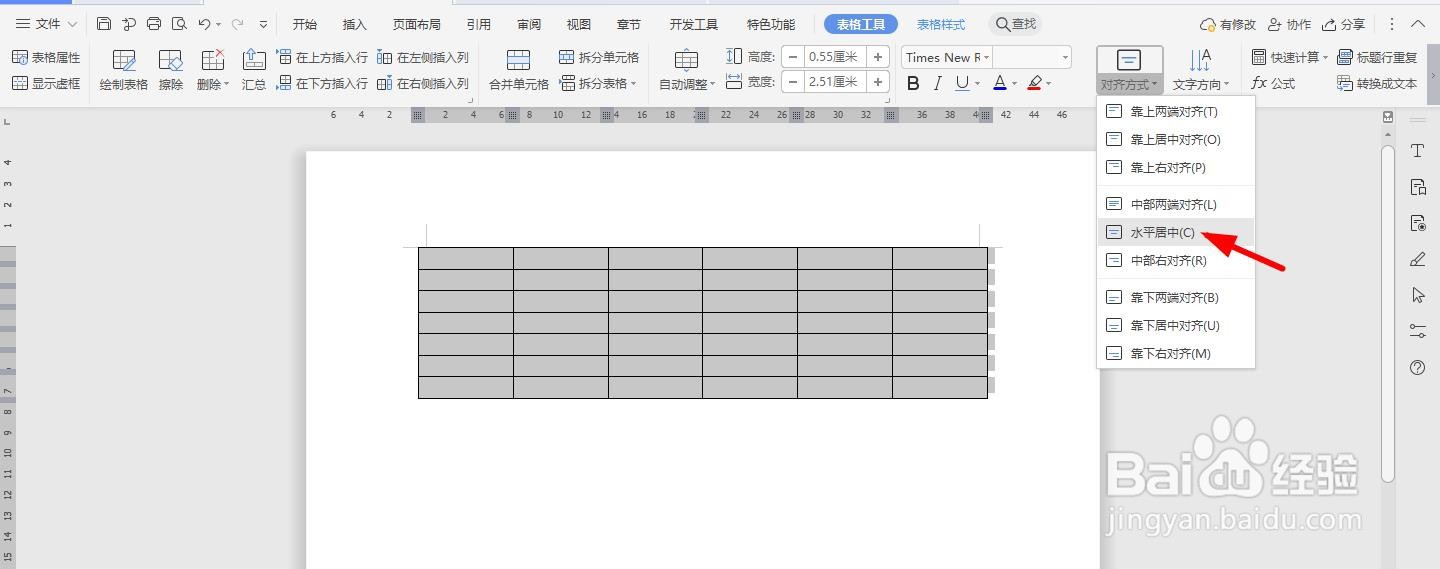Choose 靠下两端对齐(B) alignment
The height and width of the screenshot is (569, 1440).
(x=1176, y=297)
